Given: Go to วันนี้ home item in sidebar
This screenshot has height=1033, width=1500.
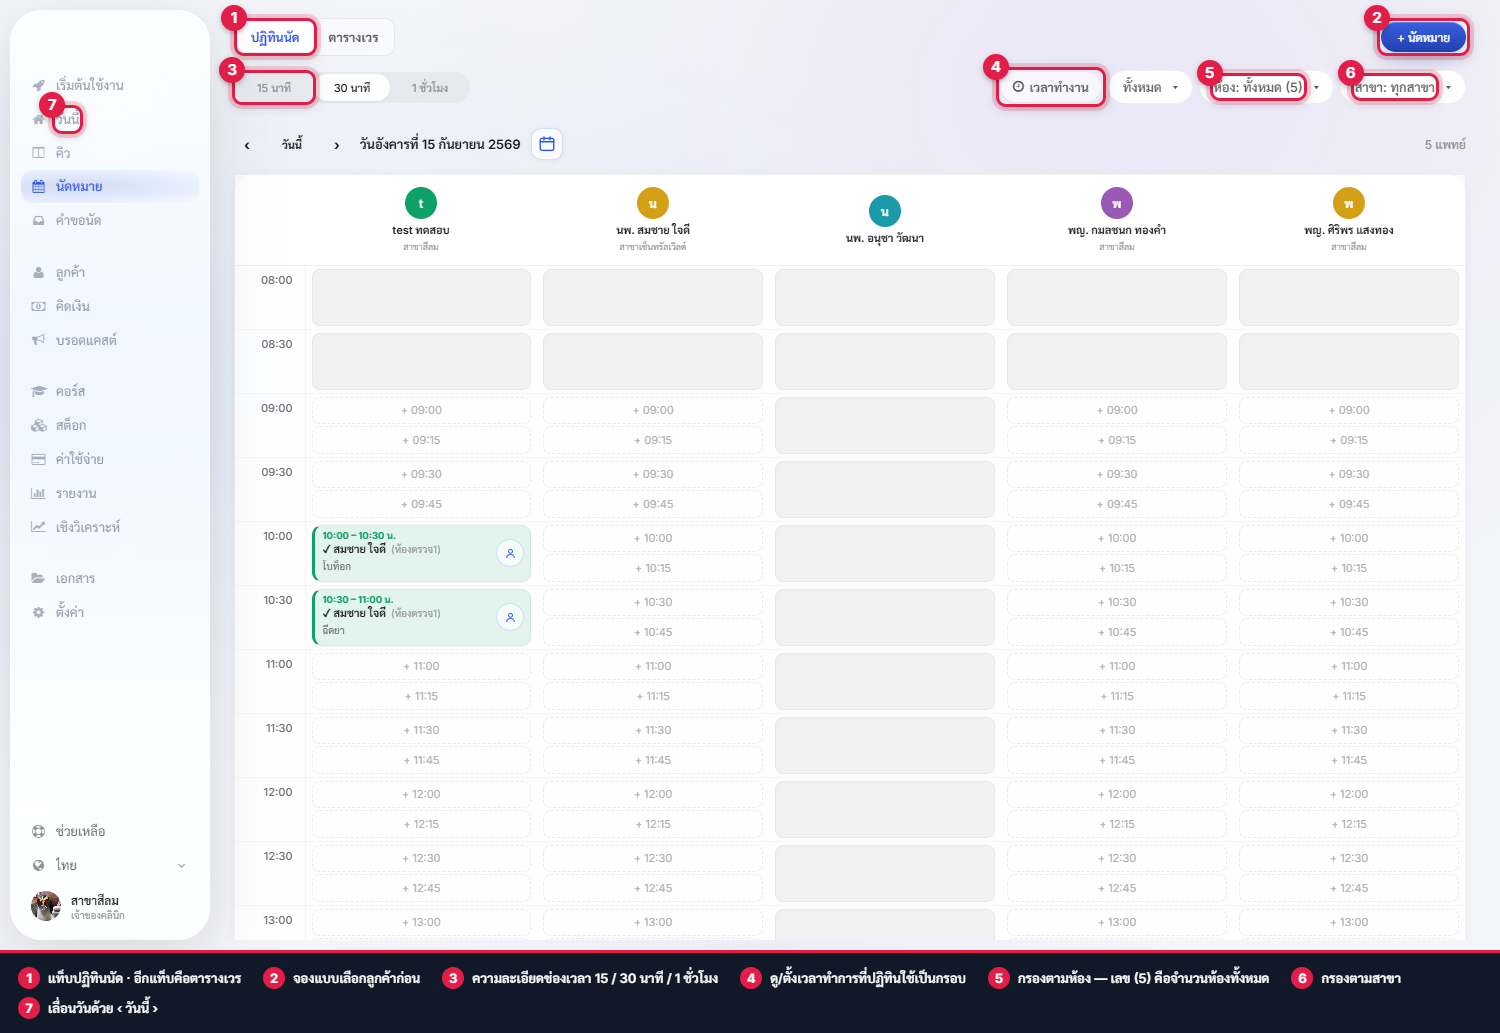Looking at the screenshot, I should point(110,119).
